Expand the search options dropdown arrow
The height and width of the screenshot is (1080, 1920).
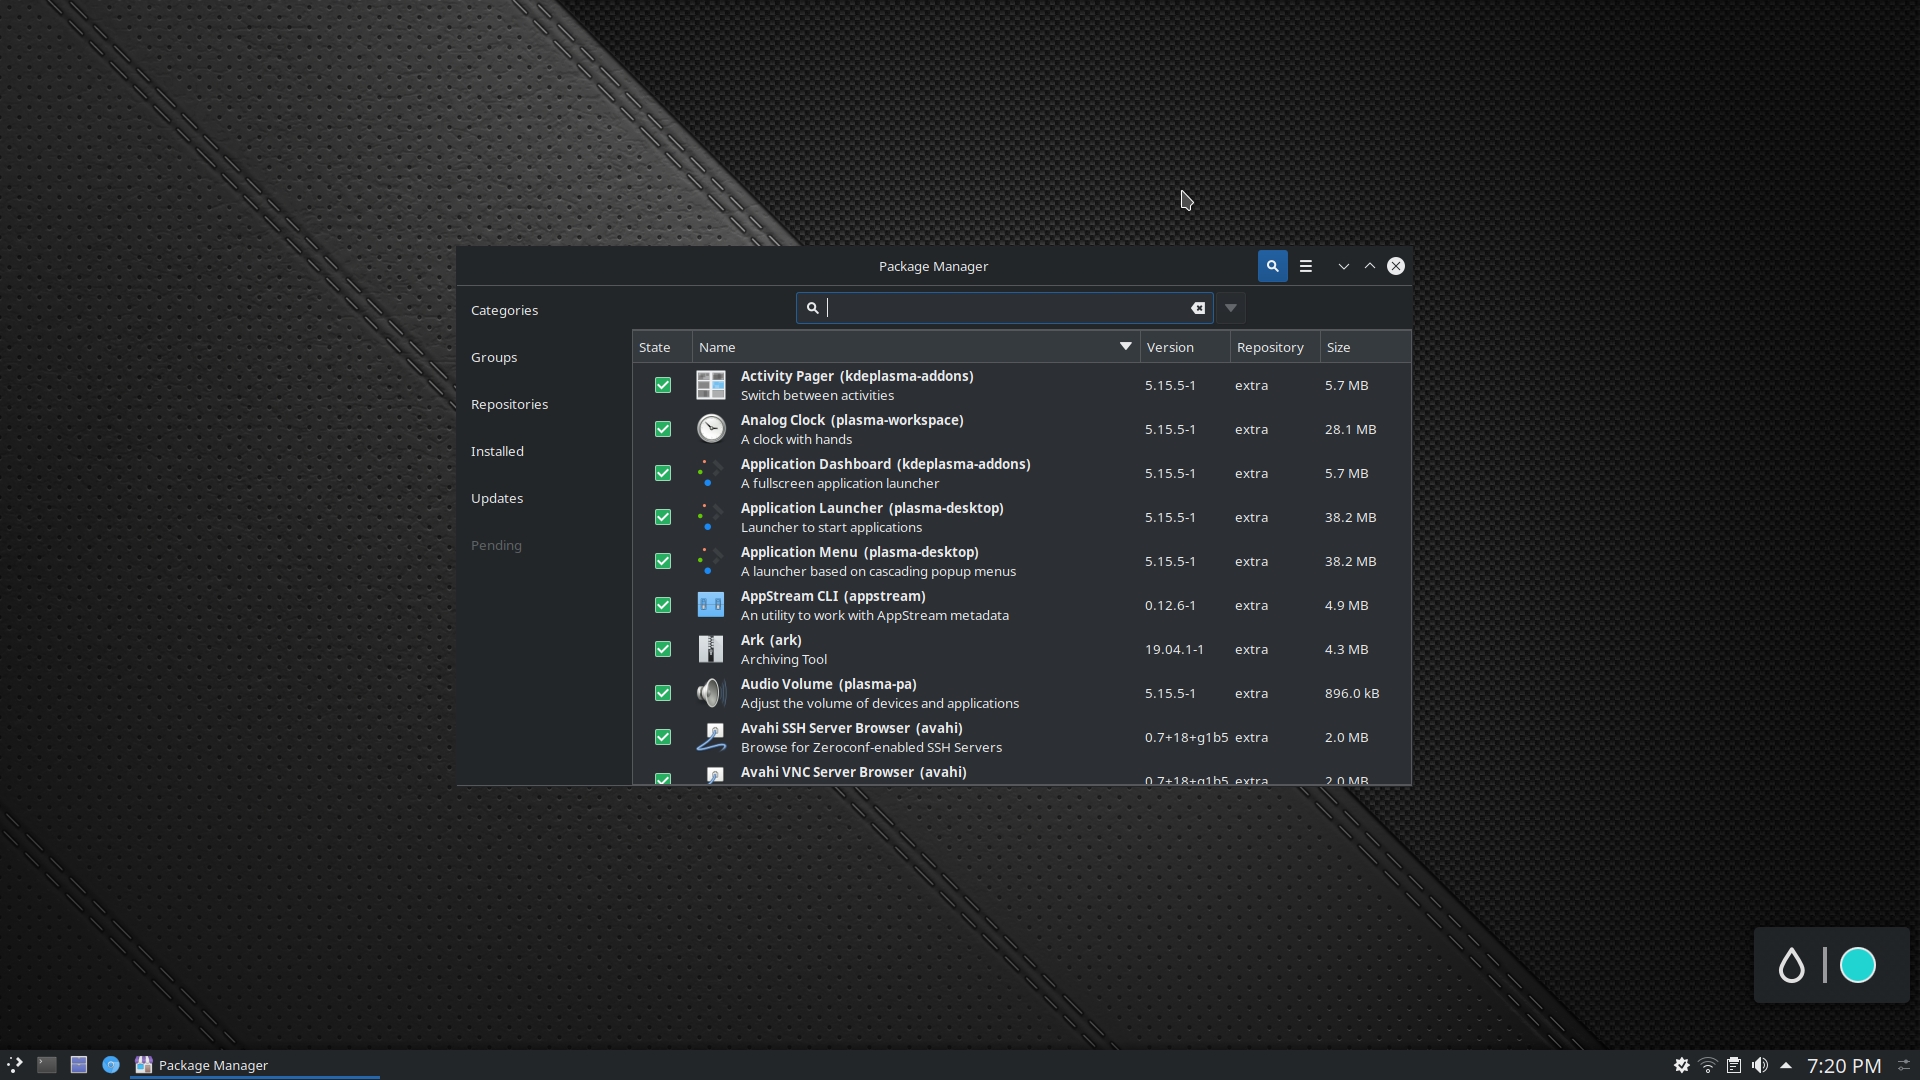1231,308
